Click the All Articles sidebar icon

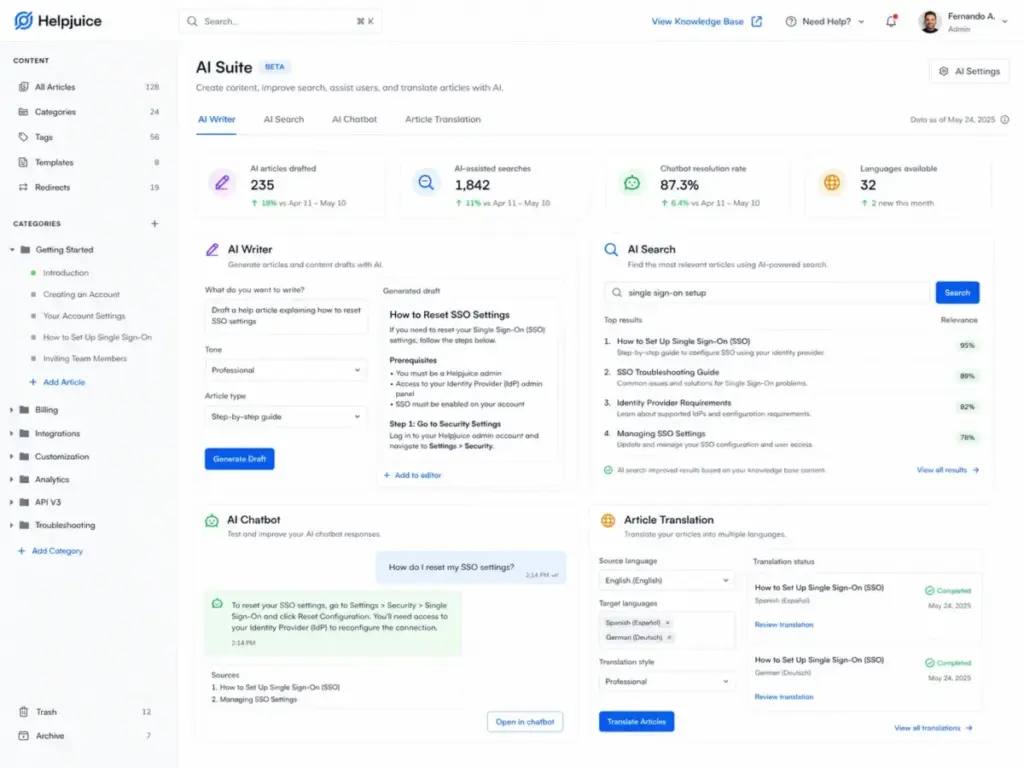24,87
